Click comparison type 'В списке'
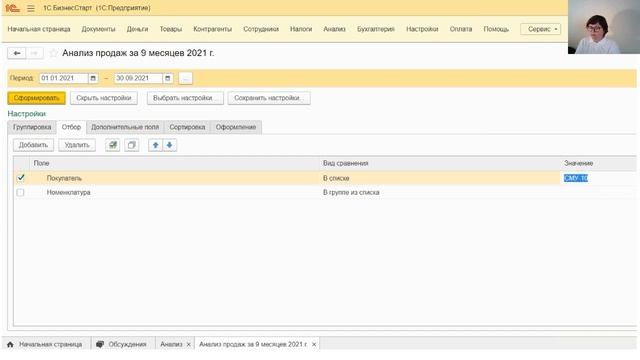Viewport: 640px width, 360px height. pos(336,178)
